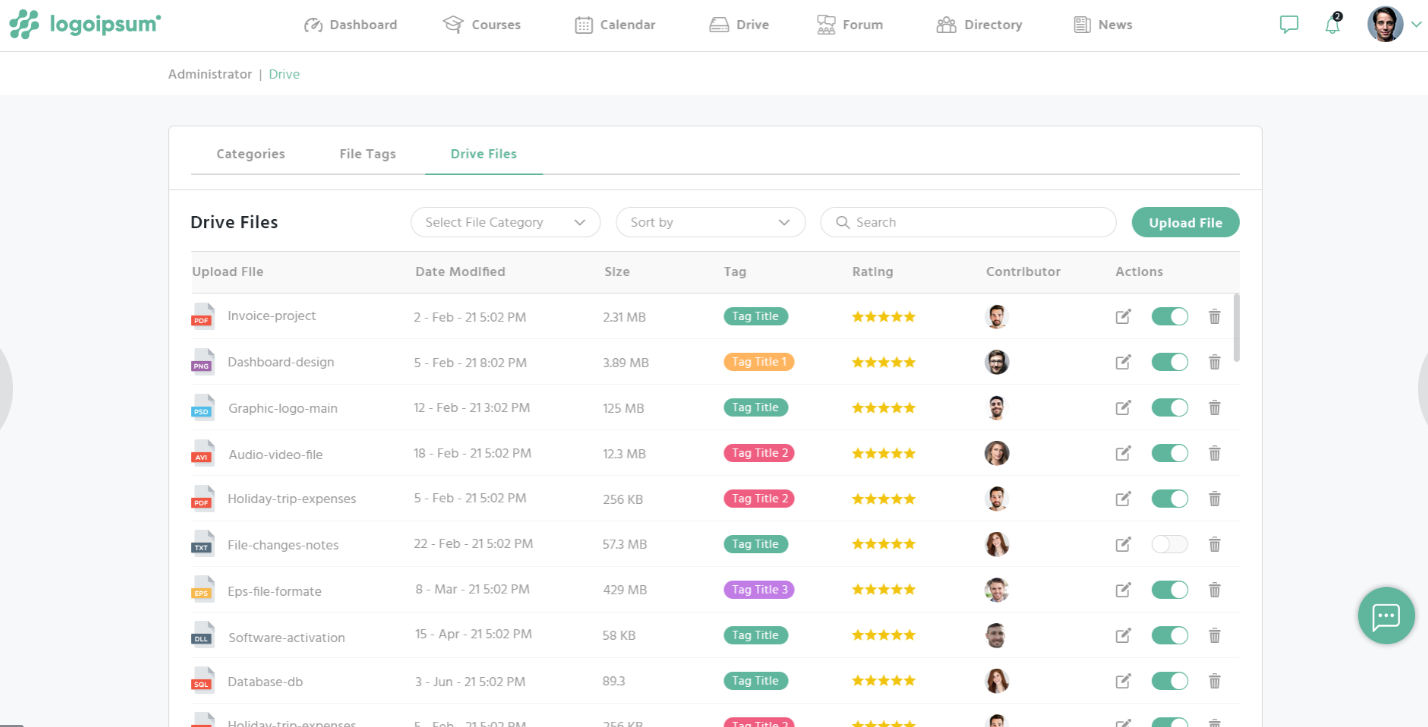Open the Select File Category dropdown

(505, 222)
